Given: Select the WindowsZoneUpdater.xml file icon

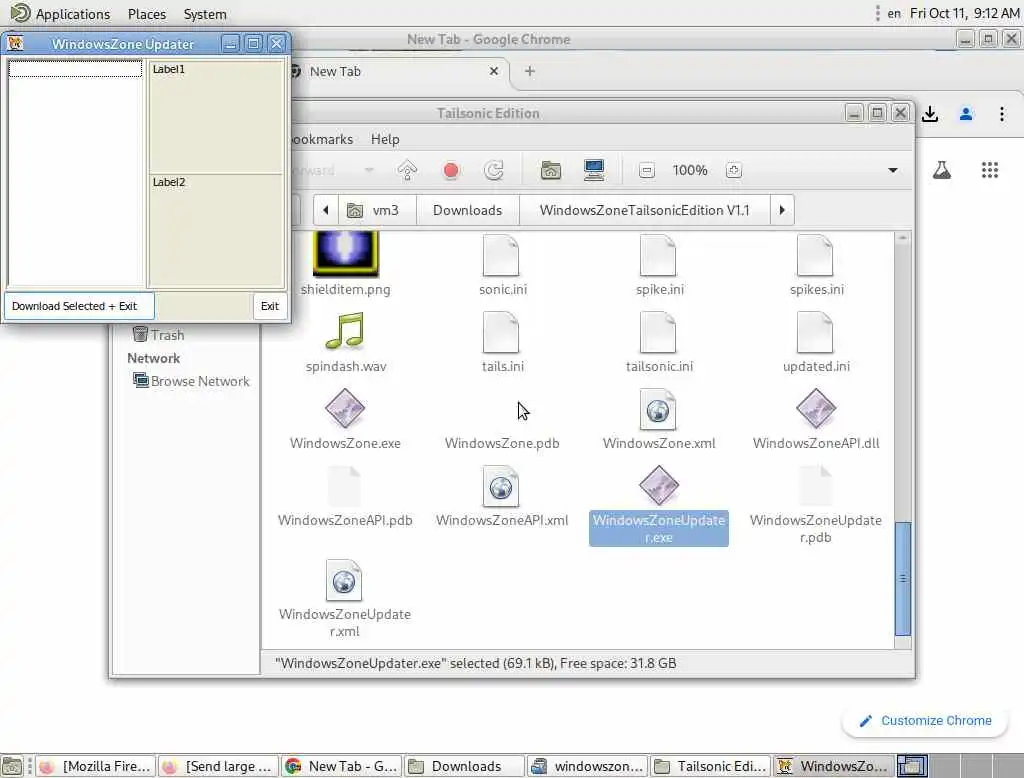Looking at the screenshot, I should 344,581.
